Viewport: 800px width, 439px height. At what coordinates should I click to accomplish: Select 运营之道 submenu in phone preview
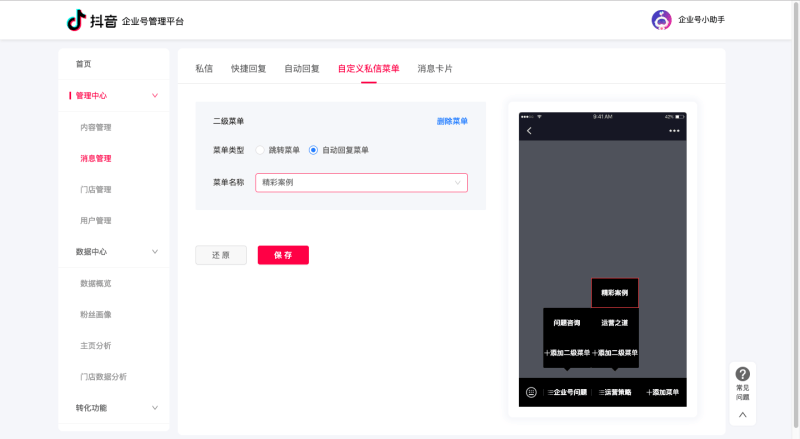(x=615, y=323)
